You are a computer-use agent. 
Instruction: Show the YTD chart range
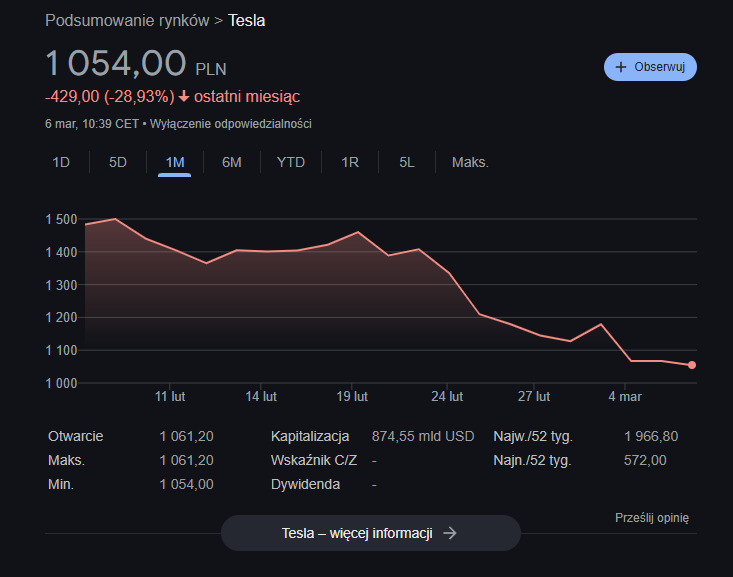(x=291, y=162)
